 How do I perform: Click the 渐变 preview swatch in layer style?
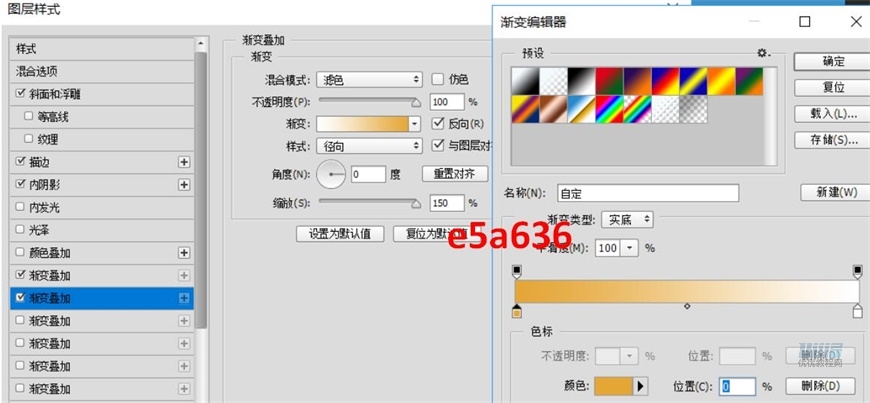click(x=362, y=124)
